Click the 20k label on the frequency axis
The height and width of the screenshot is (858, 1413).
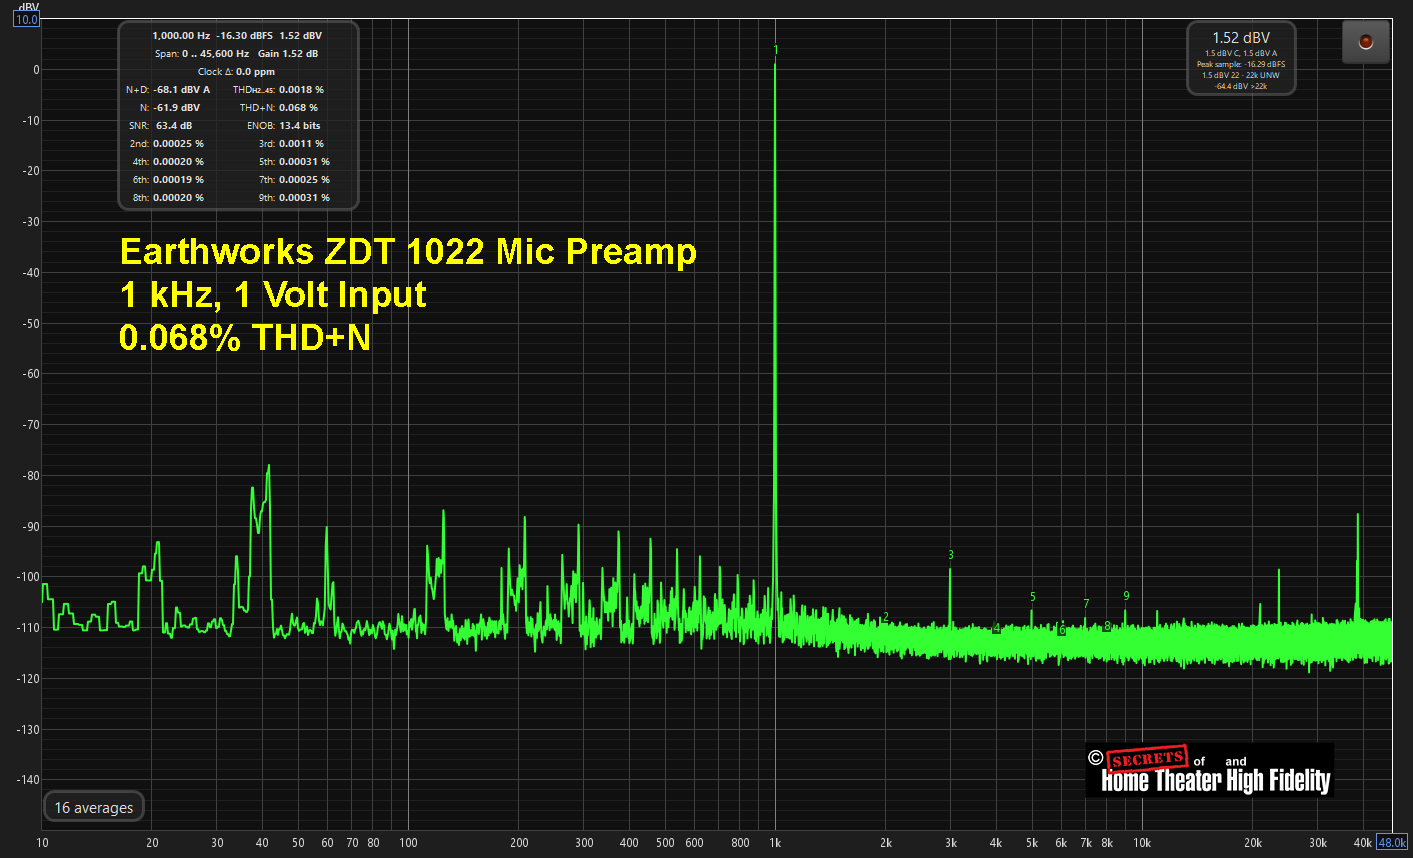coord(1253,843)
